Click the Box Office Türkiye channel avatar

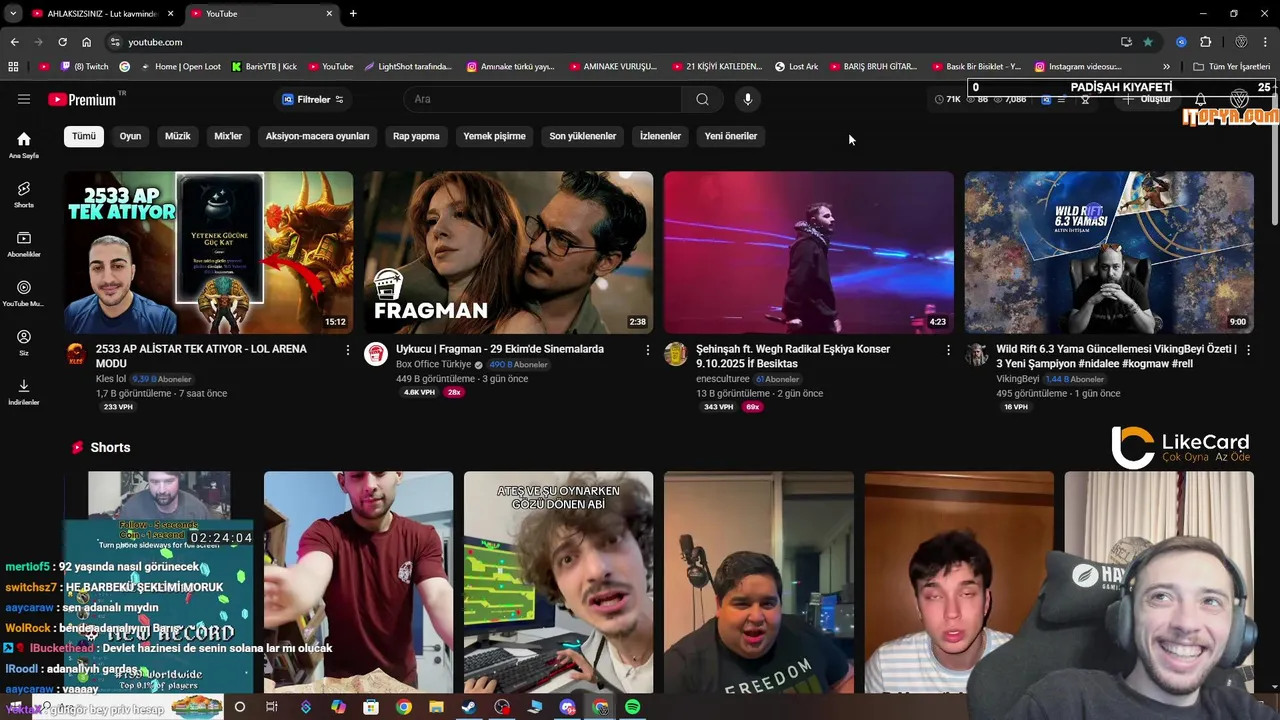click(x=376, y=354)
